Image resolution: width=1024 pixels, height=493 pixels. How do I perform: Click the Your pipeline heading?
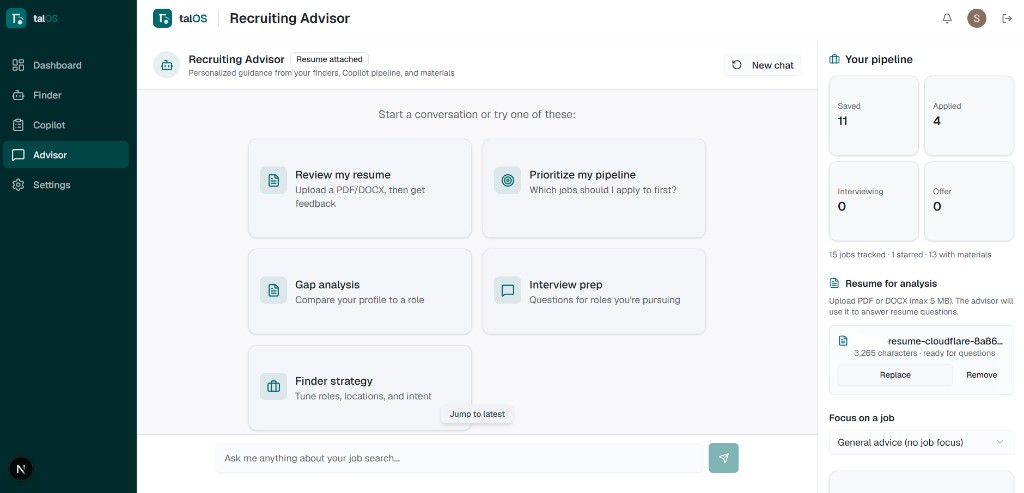(x=878, y=59)
